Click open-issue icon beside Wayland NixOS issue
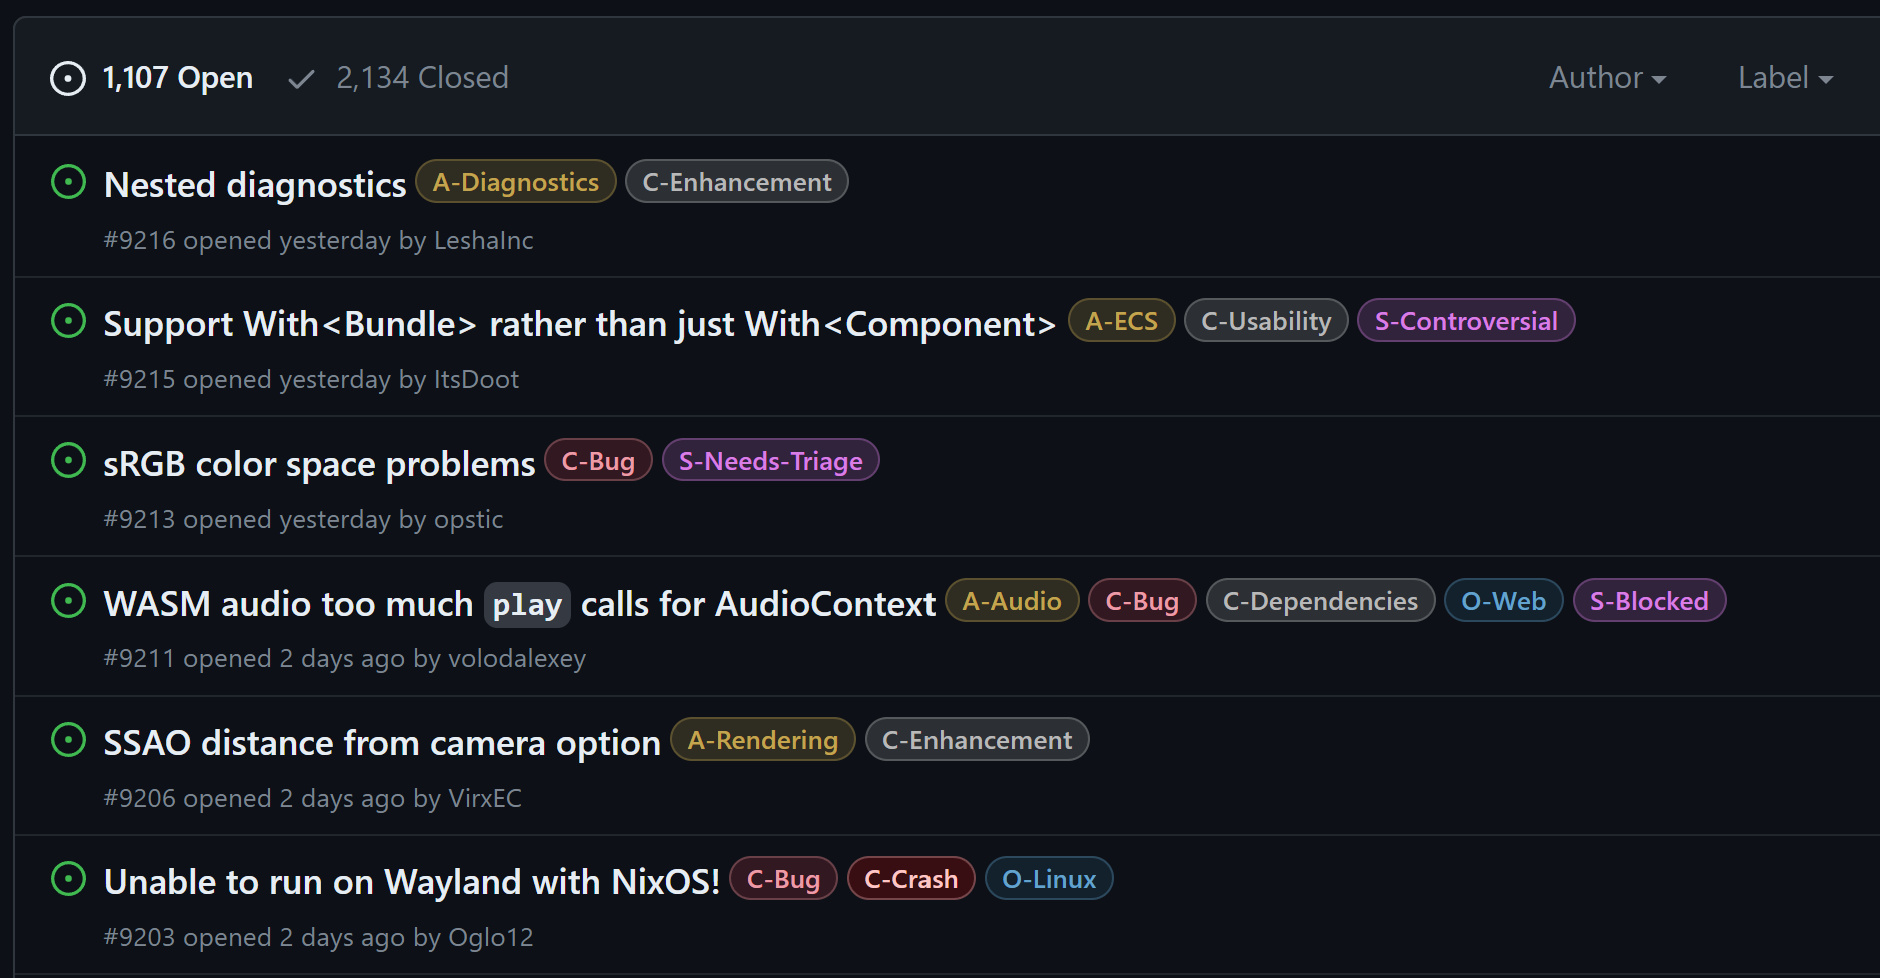This screenshot has width=1880, height=978. click(68, 879)
